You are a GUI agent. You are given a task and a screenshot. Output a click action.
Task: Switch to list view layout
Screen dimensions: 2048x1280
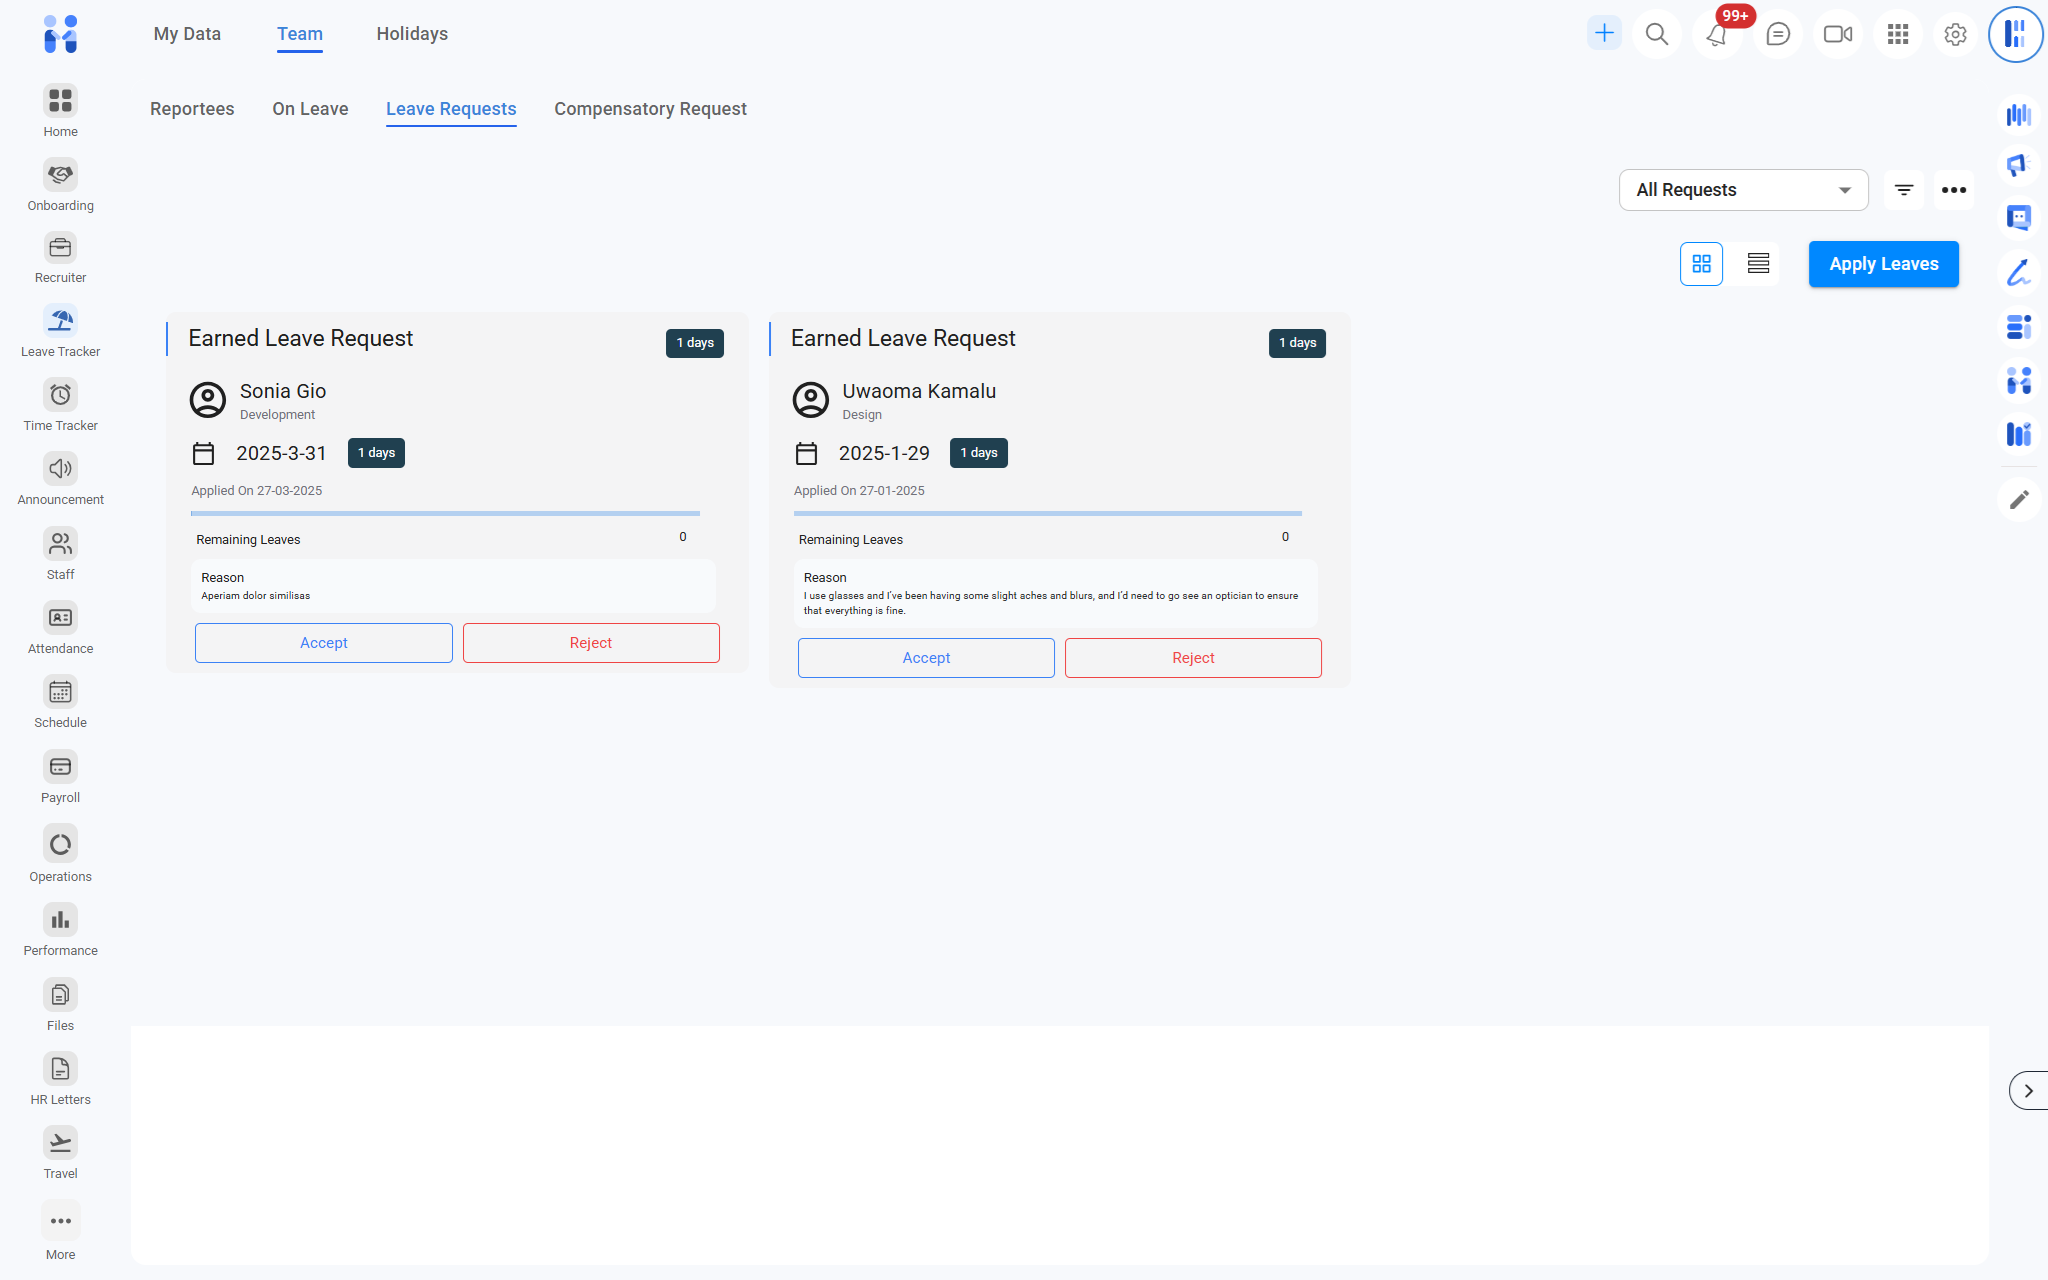point(1758,264)
